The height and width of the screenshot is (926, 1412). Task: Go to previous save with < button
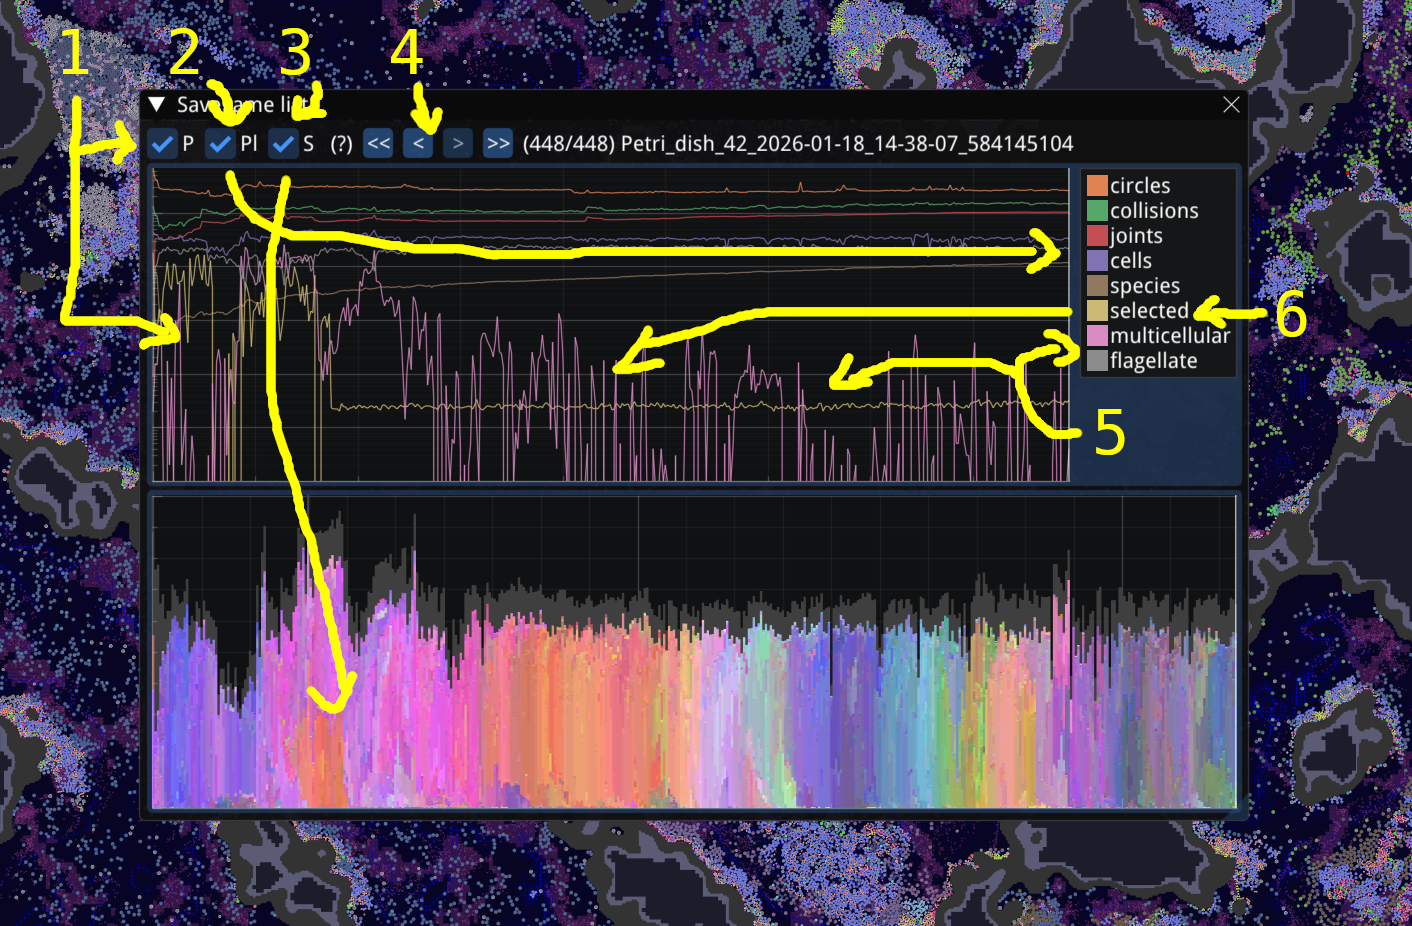(x=418, y=144)
